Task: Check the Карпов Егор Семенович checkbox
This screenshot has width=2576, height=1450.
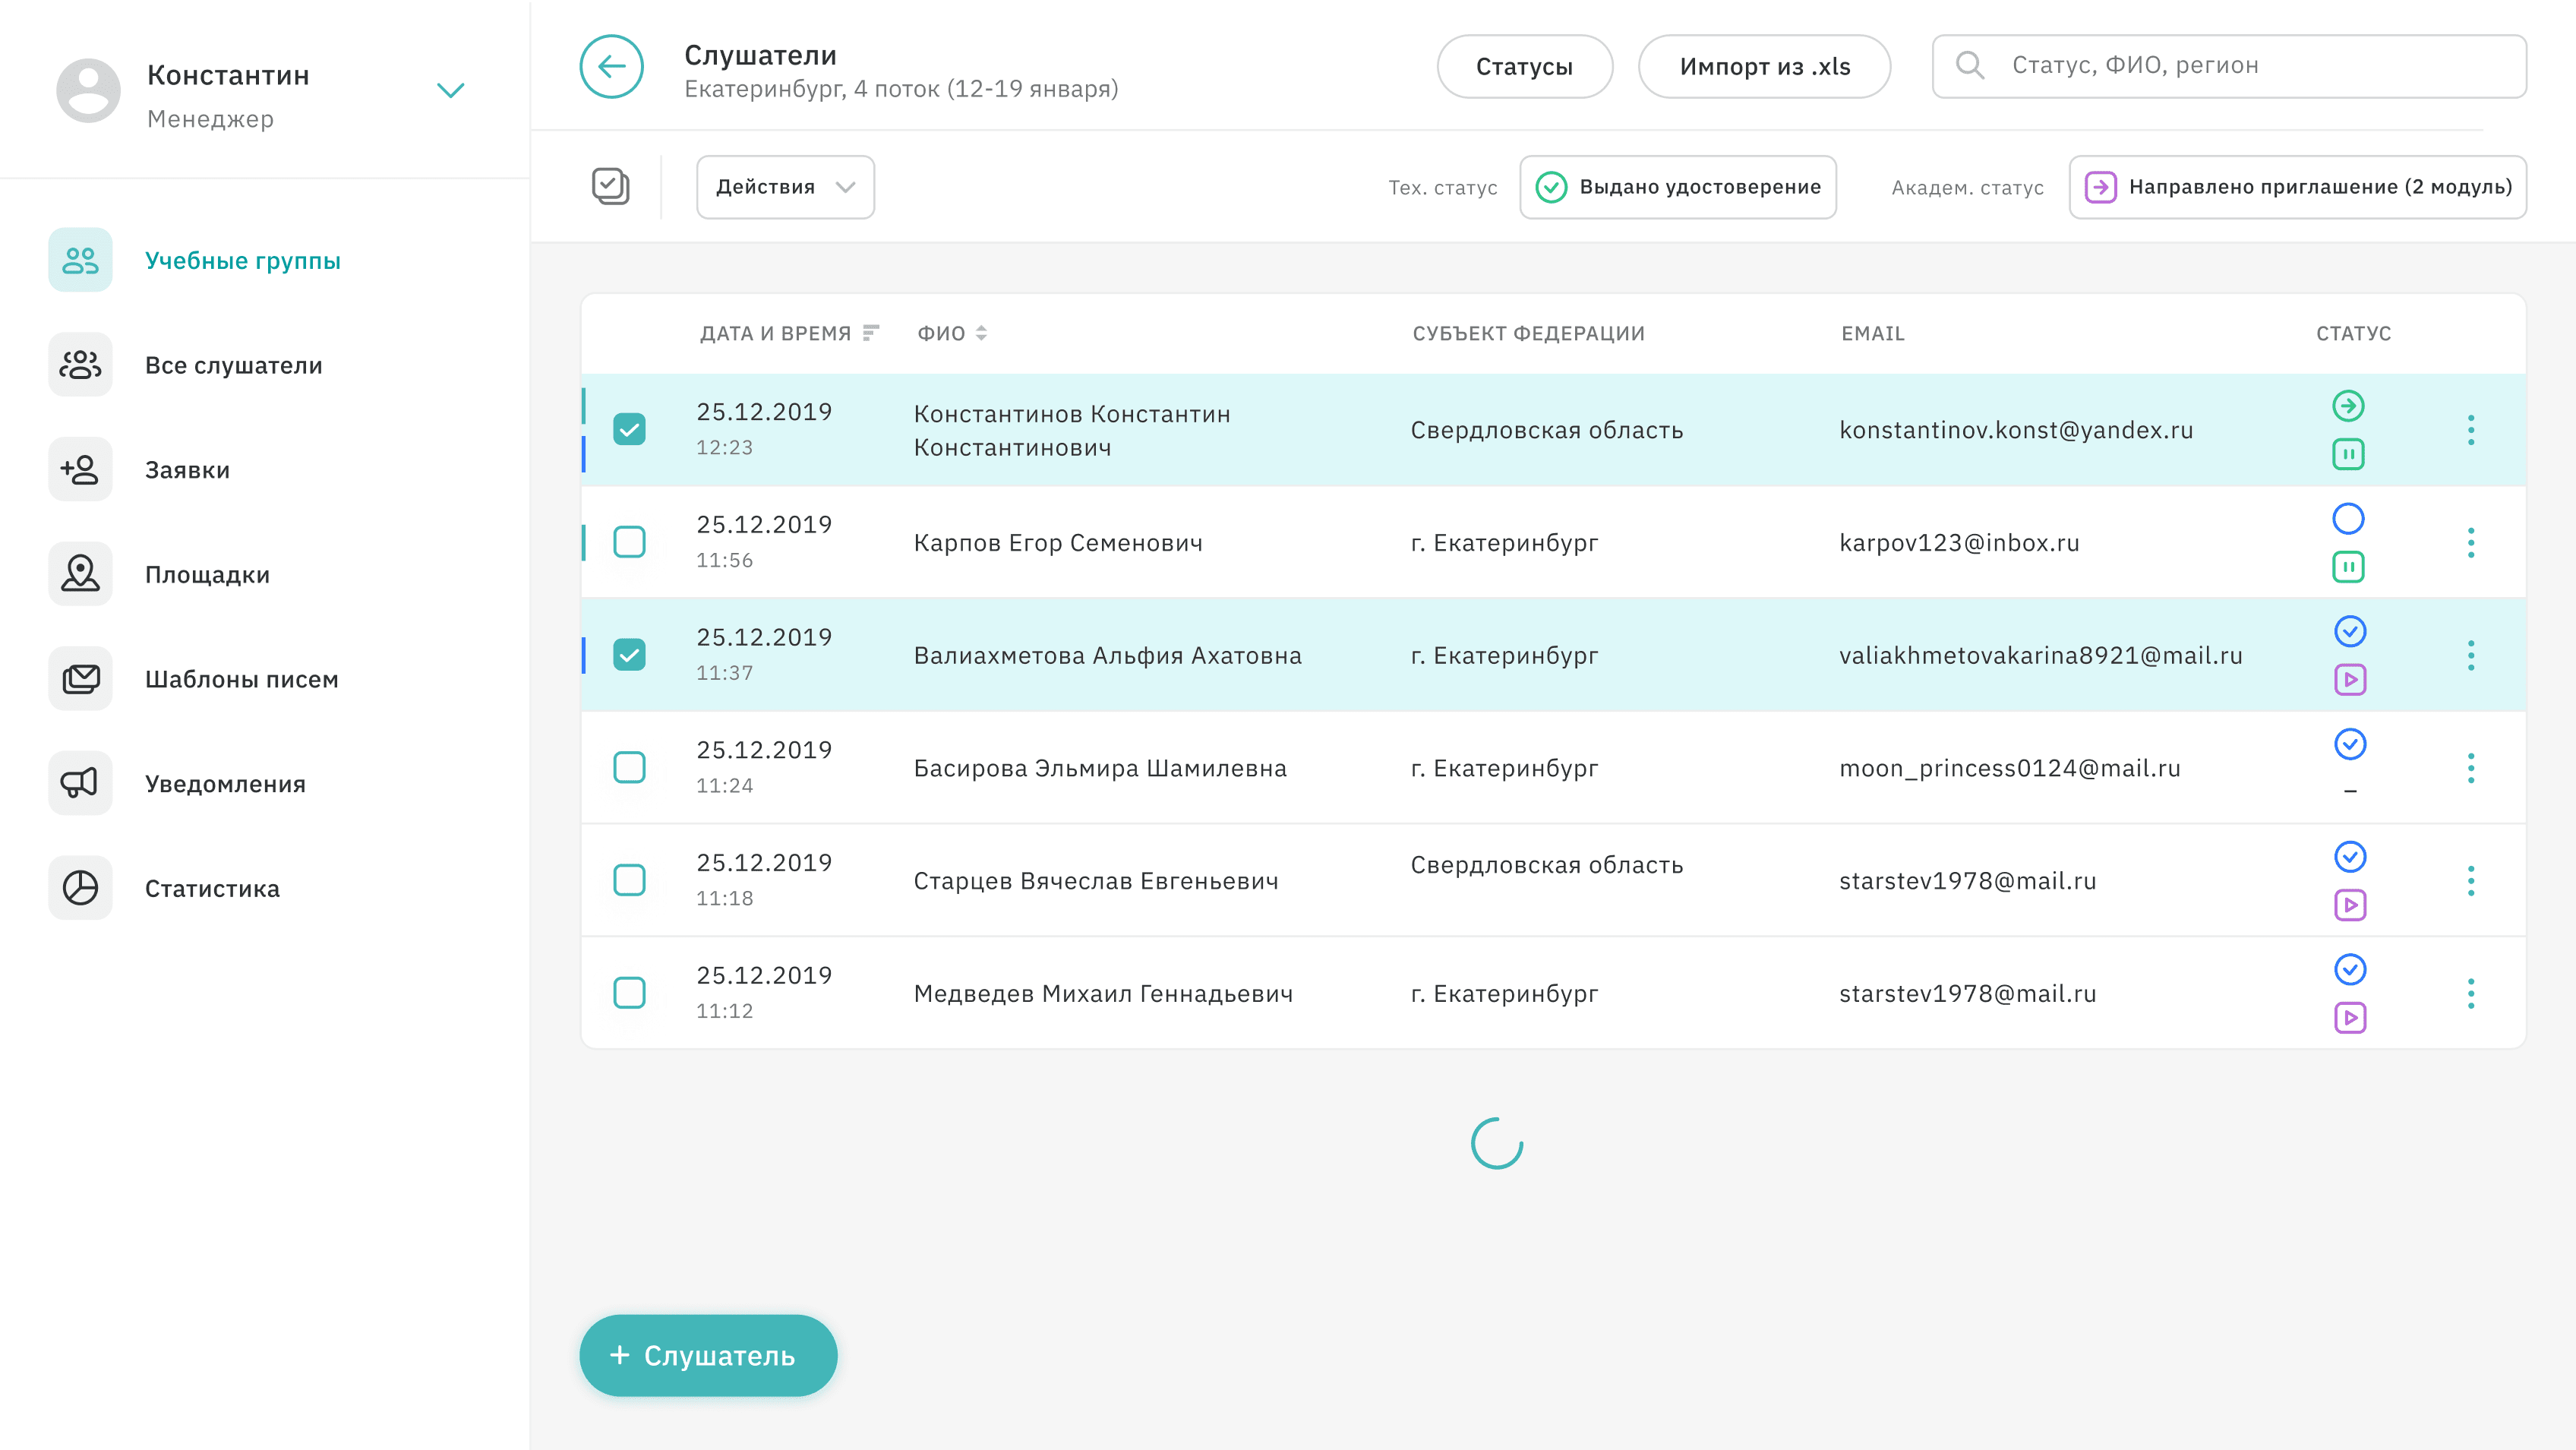Action: [x=629, y=543]
